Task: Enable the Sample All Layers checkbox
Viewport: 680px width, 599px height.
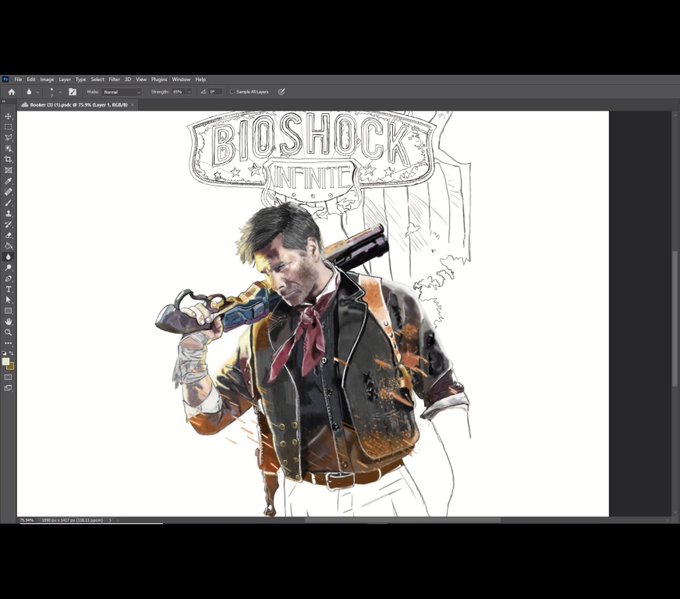Action: tap(232, 92)
